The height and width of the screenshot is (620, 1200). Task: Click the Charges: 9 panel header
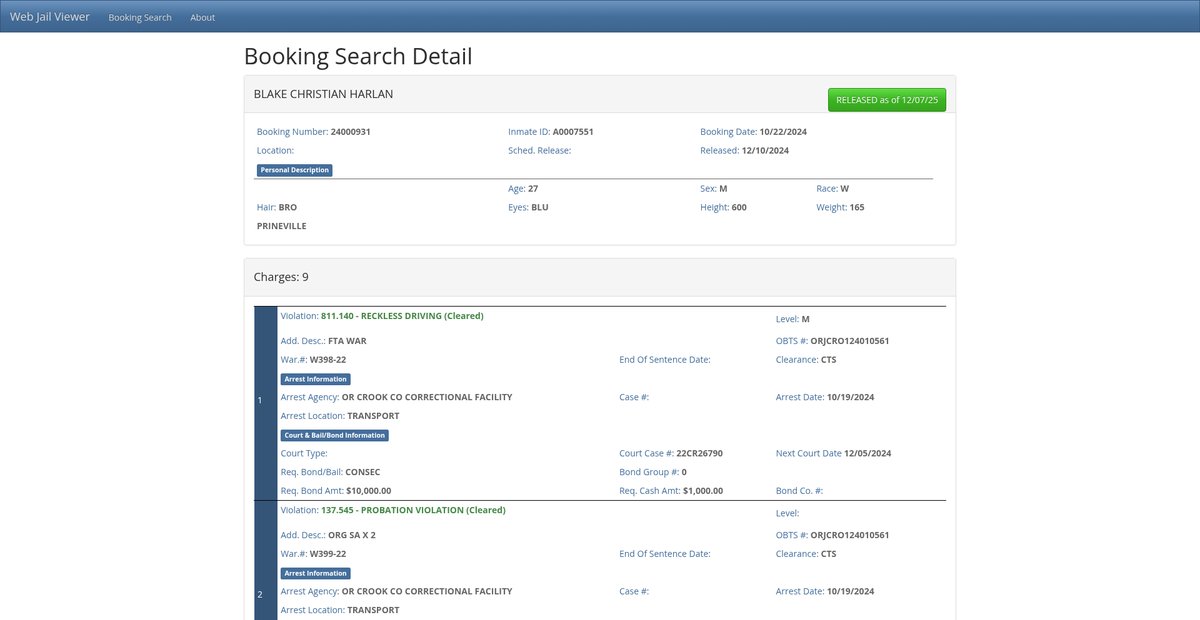(288, 276)
